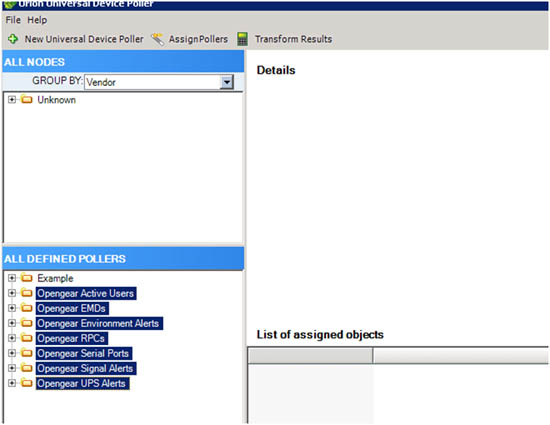
Task: Click the Details heading
Action: click(x=276, y=70)
